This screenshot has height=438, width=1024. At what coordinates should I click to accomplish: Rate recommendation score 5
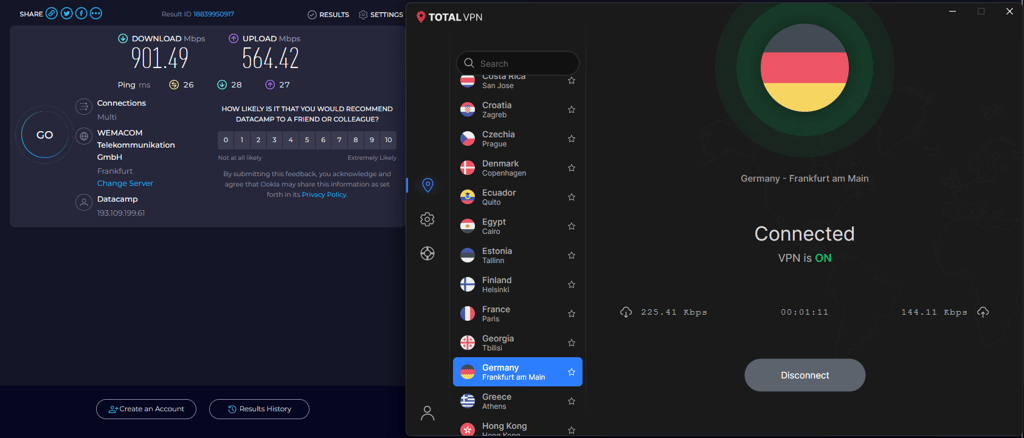[307, 140]
